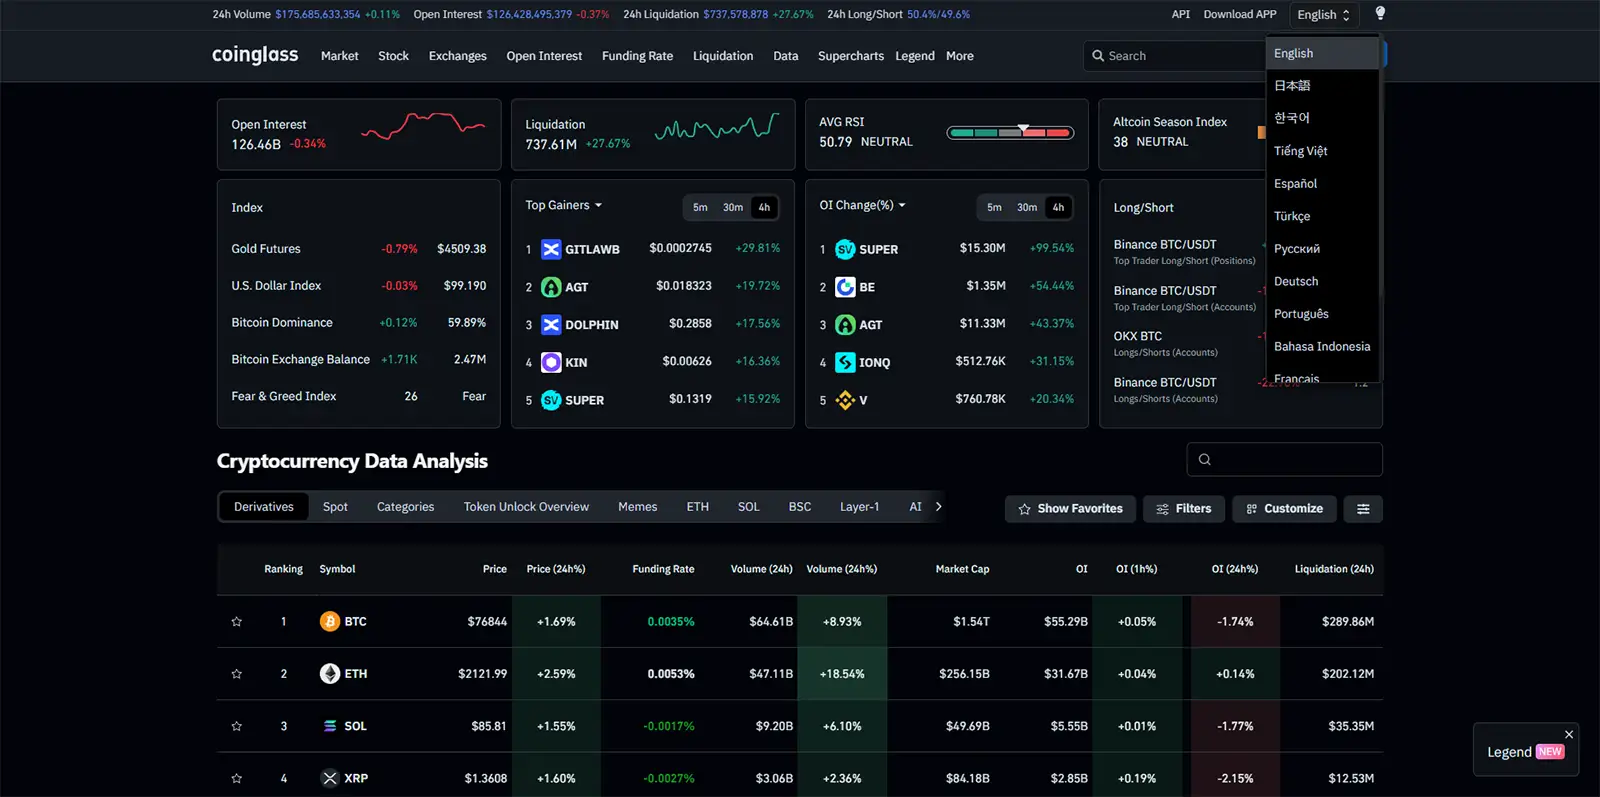This screenshot has width=1600, height=797.
Task: Select 5m in OI Change
Action: pyautogui.click(x=994, y=208)
